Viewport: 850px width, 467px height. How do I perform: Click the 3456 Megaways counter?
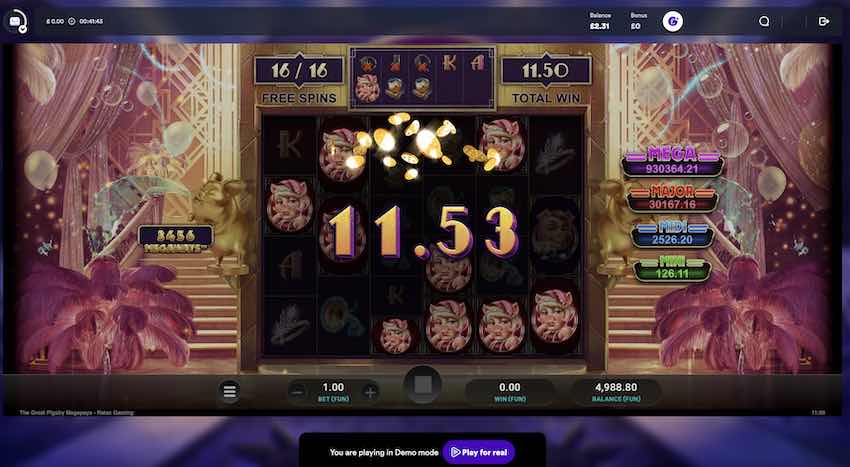pos(176,240)
